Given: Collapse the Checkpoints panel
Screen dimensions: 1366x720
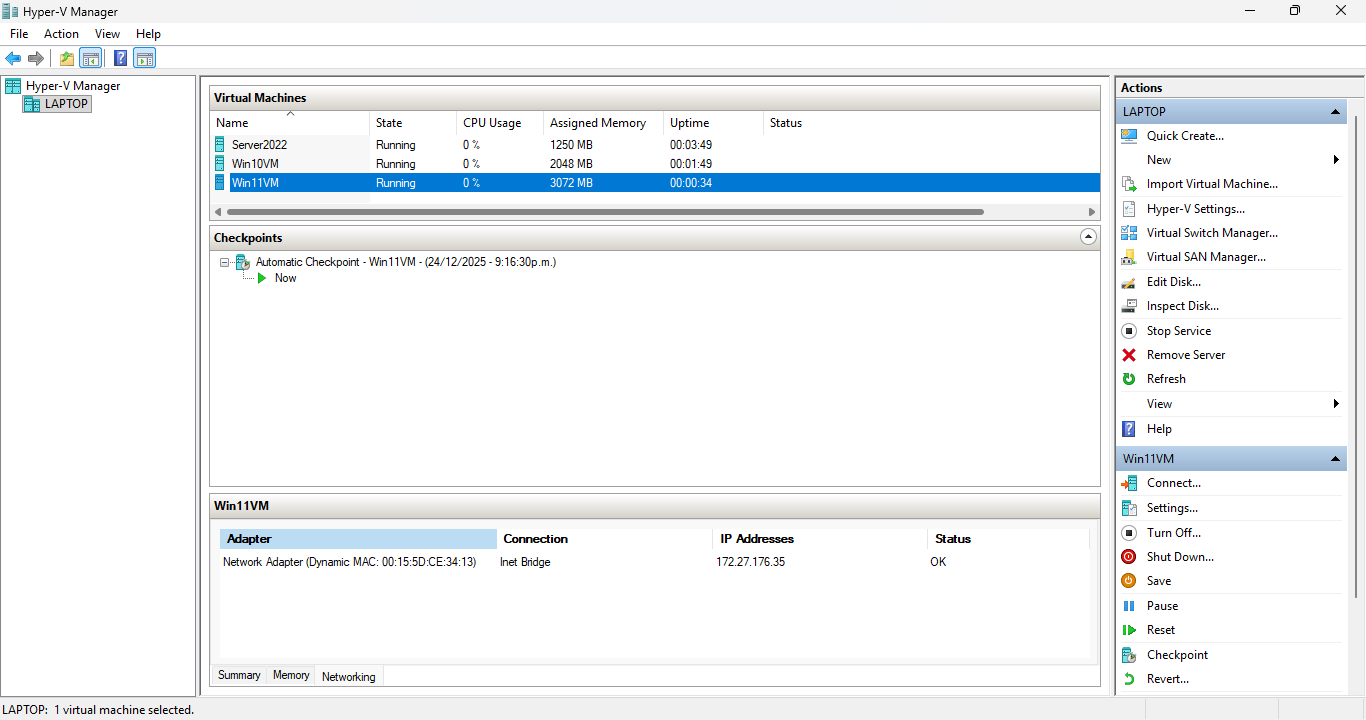Looking at the screenshot, I should pyautogui.click(x=1088, y=238).
